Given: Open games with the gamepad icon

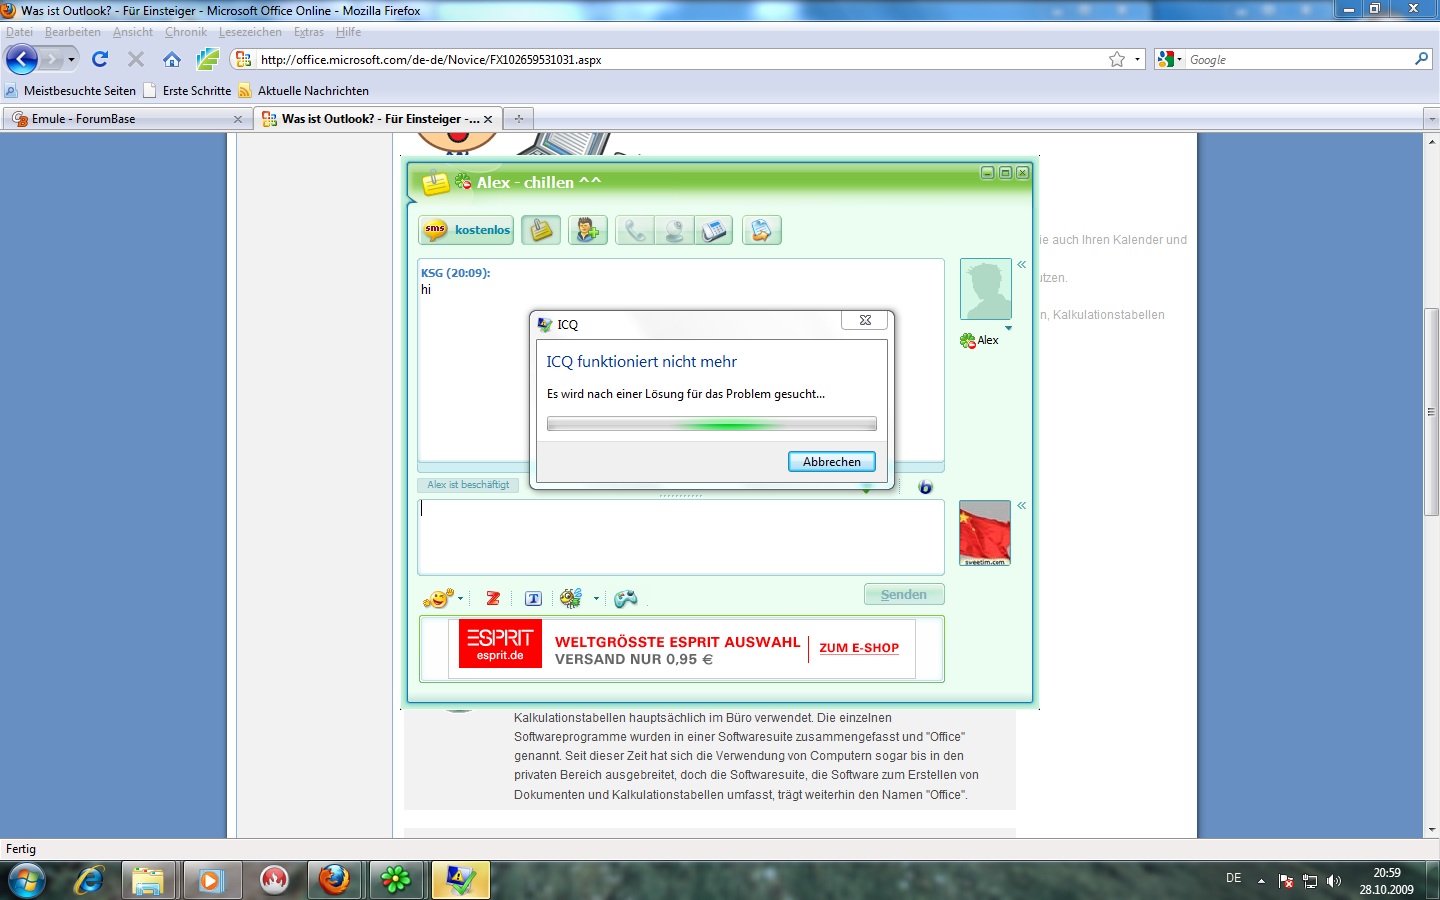Looking at the screenshot, I should (626, 598).
